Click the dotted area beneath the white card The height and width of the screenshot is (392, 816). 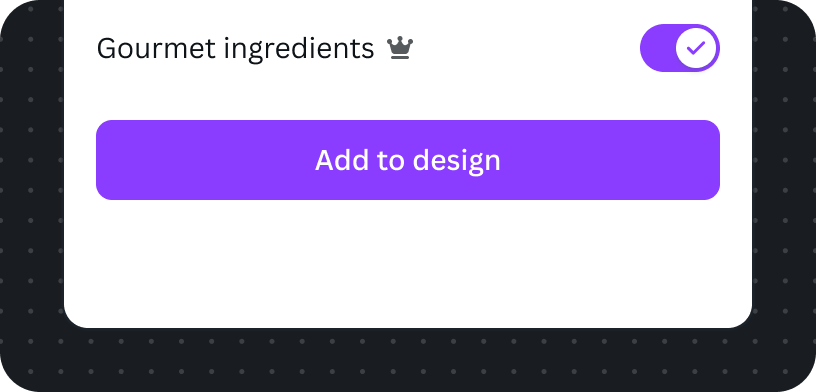click(x=408, y=360)
